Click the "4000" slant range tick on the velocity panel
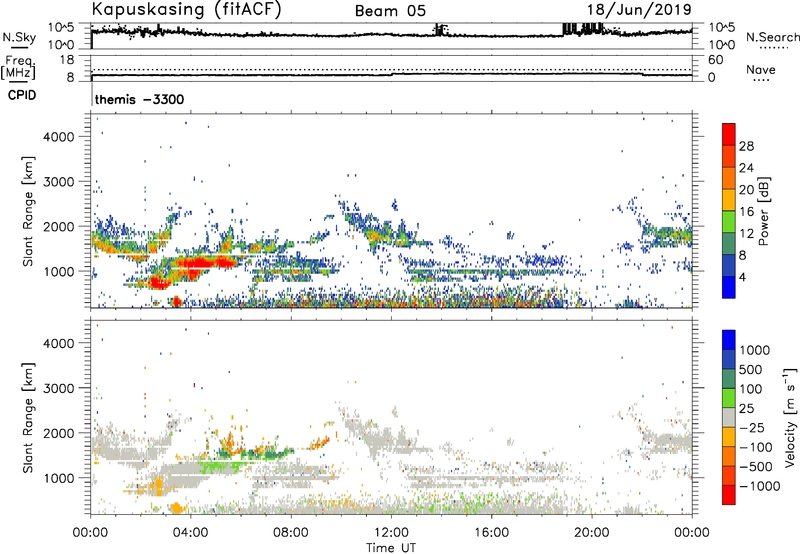Screen dimensions: 800x554 tap(59, 343)
